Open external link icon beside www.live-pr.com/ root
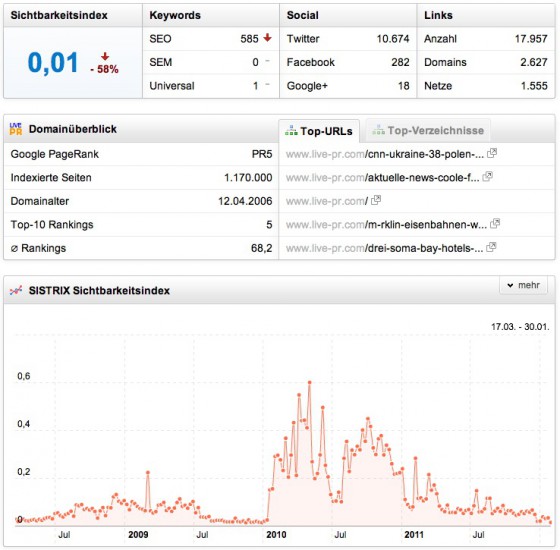The height and width of the screenshot is (550, 560). pos(376,200)
